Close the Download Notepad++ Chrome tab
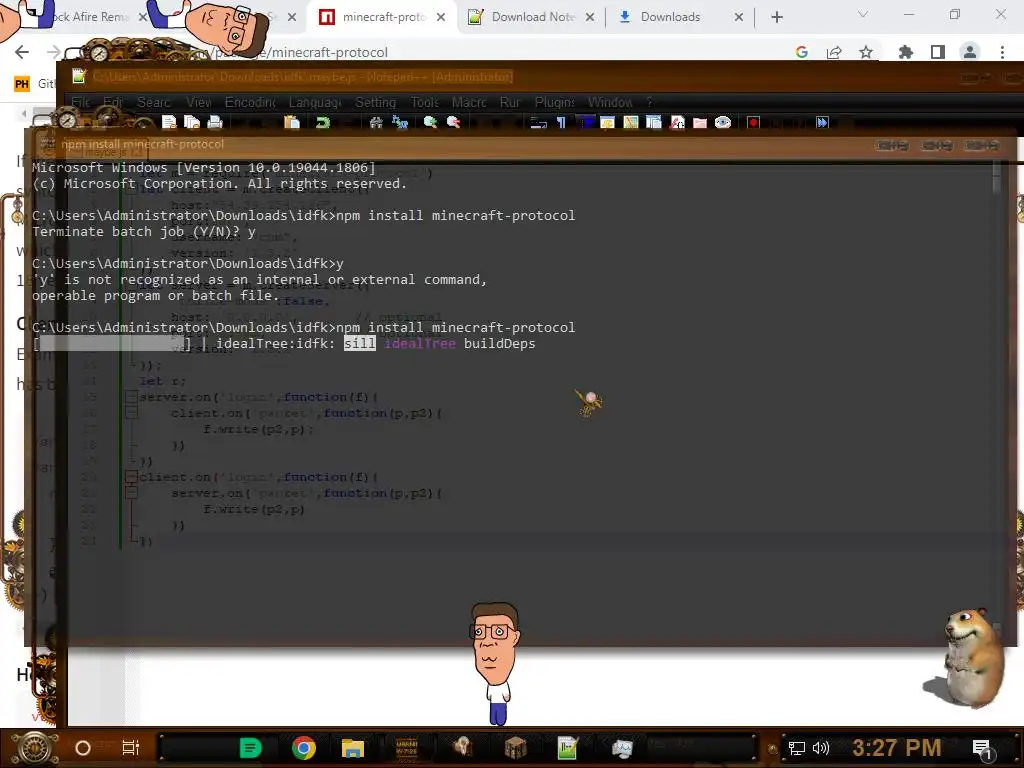 [590, 18]
